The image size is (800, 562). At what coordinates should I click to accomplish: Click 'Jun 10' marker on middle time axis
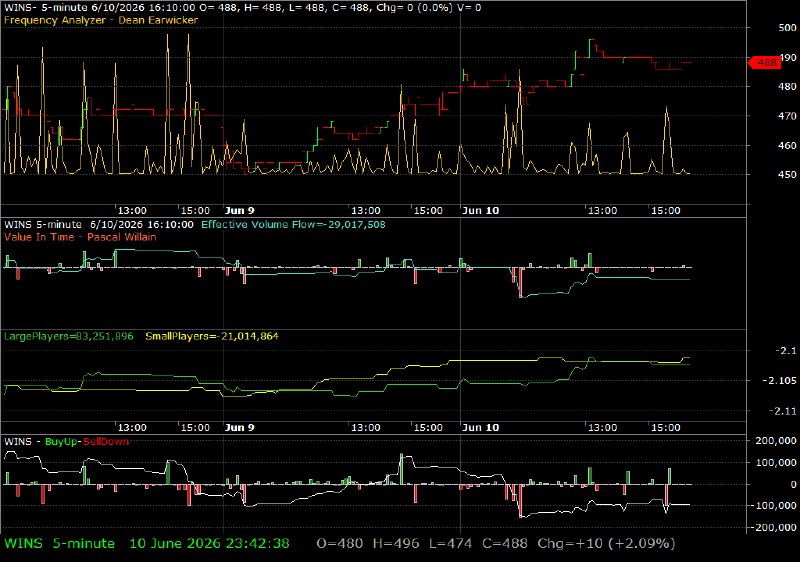pyautogui.click(x=480, y=427)
